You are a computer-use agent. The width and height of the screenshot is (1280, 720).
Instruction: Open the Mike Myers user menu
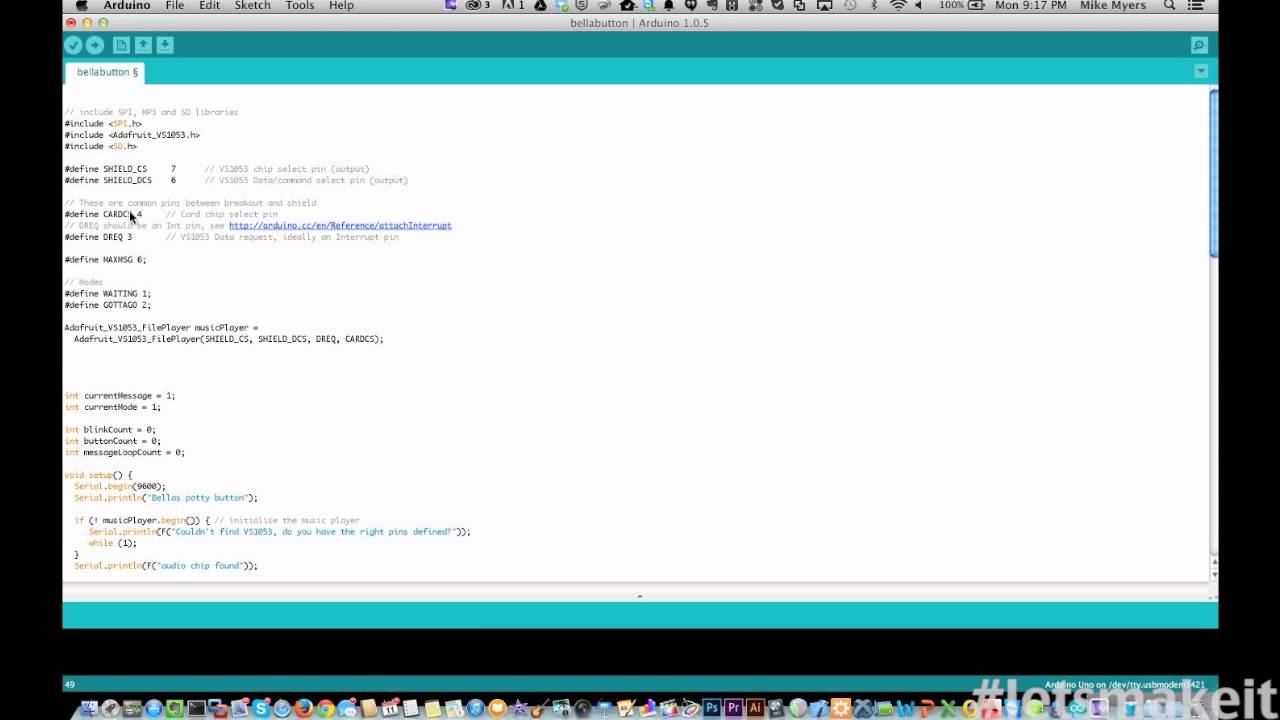tap(1114, 6)
